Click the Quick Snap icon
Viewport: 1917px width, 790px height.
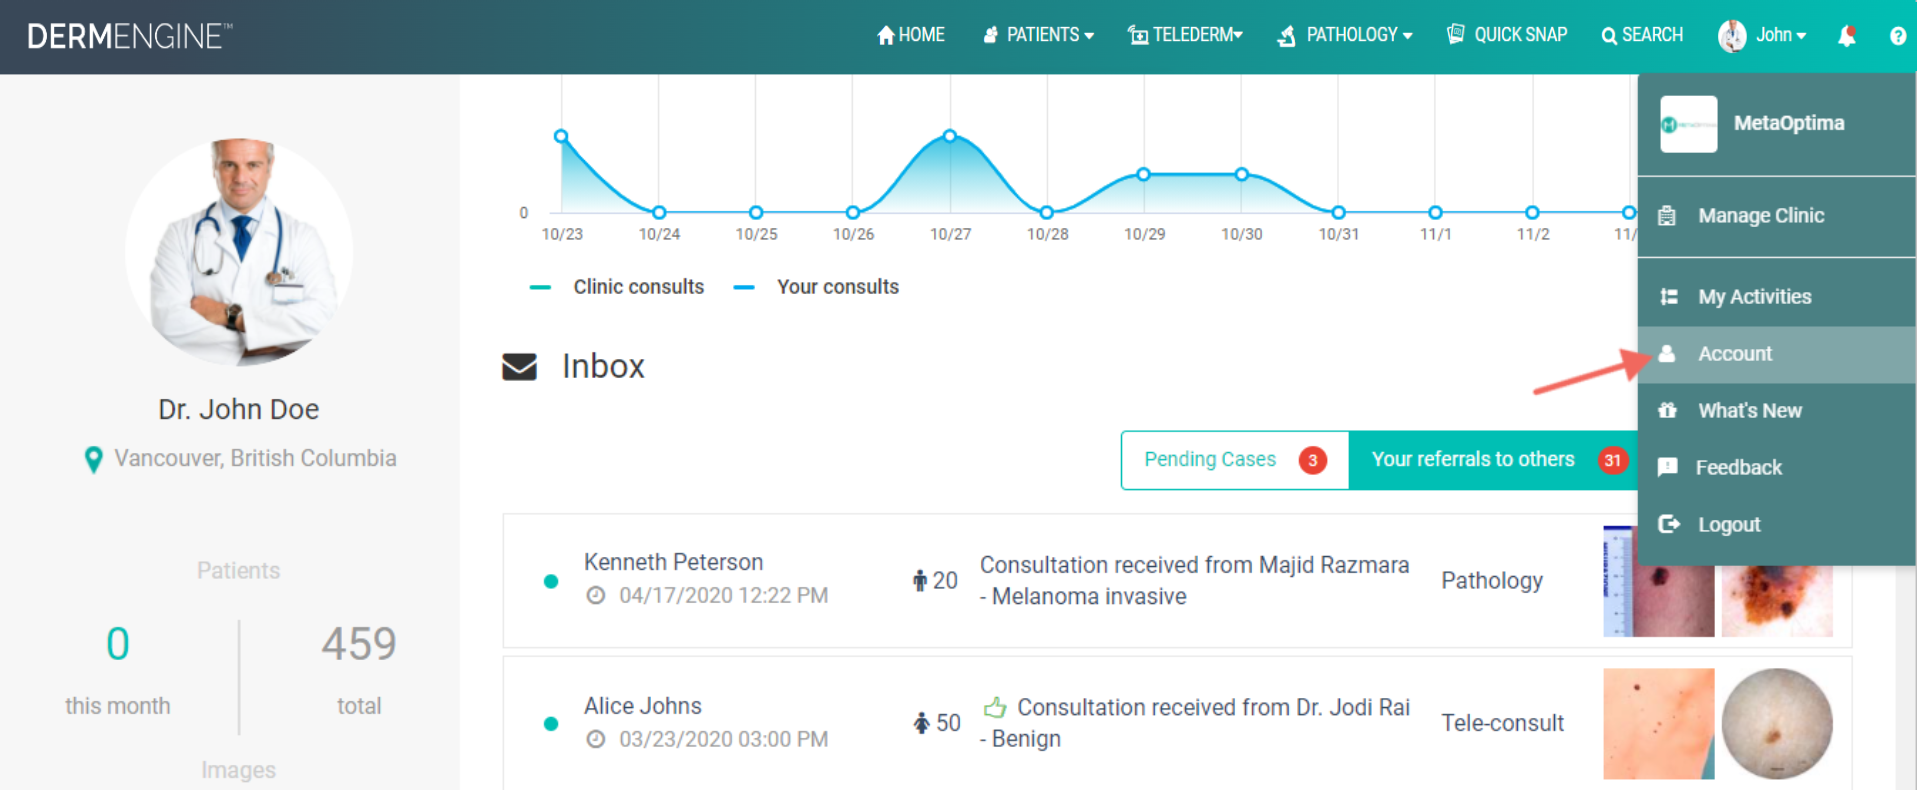tap(1456, 35)
